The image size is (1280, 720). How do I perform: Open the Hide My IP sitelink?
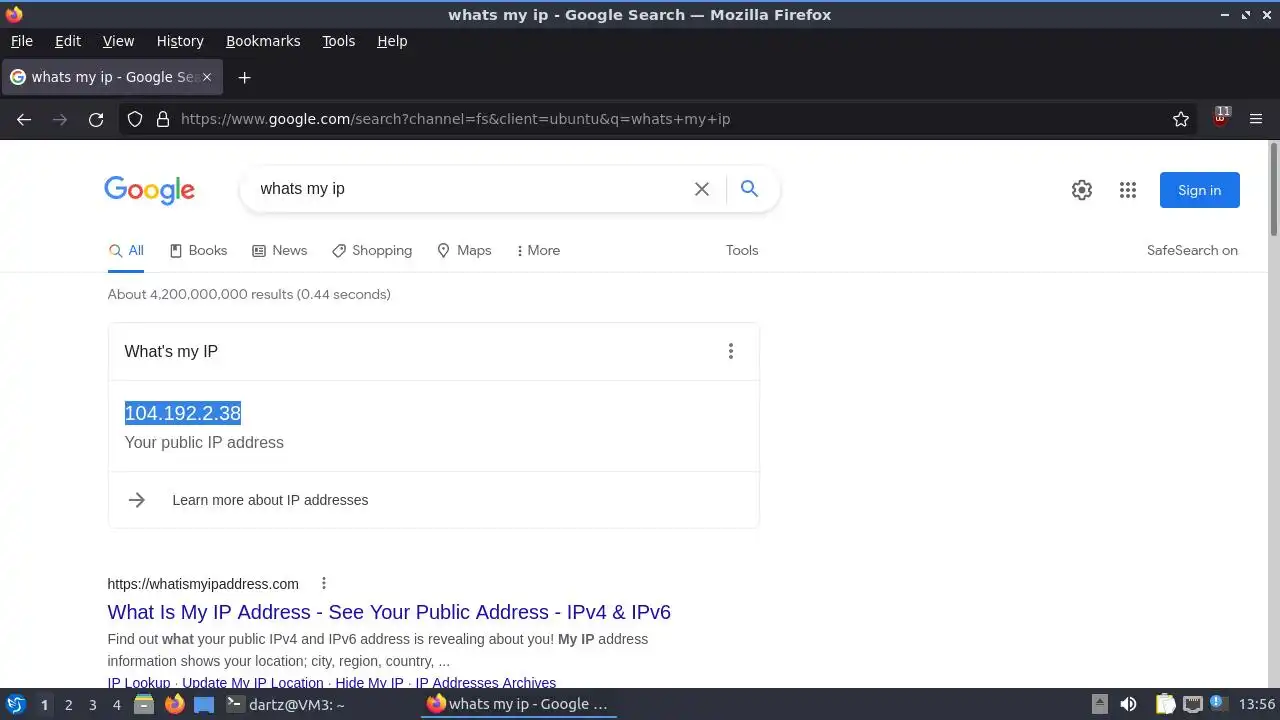point(370,683)
